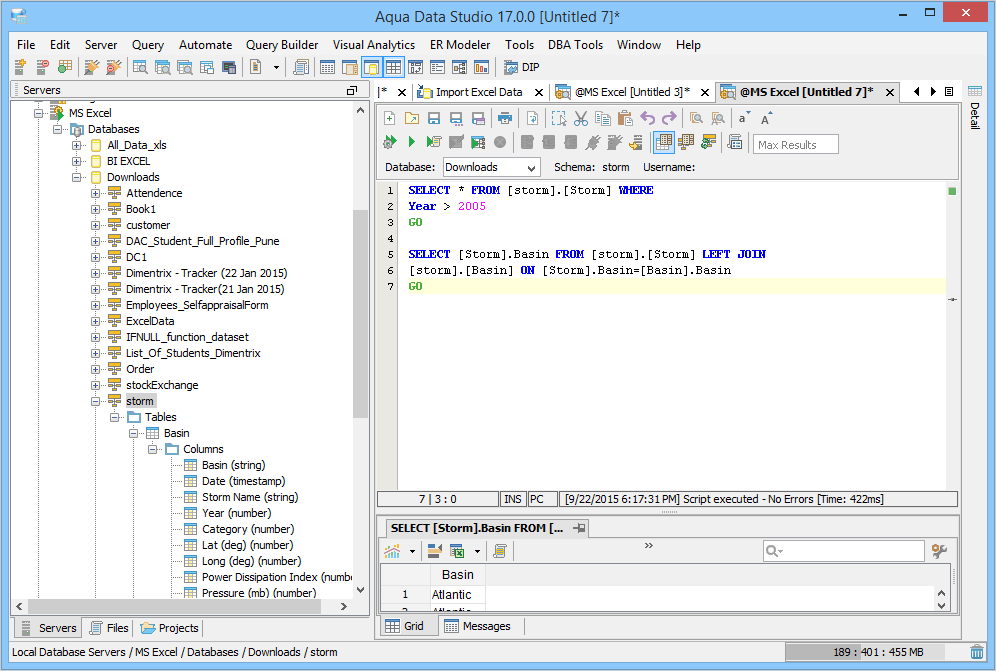Pin the SELECT results tab

click(580, 527)
